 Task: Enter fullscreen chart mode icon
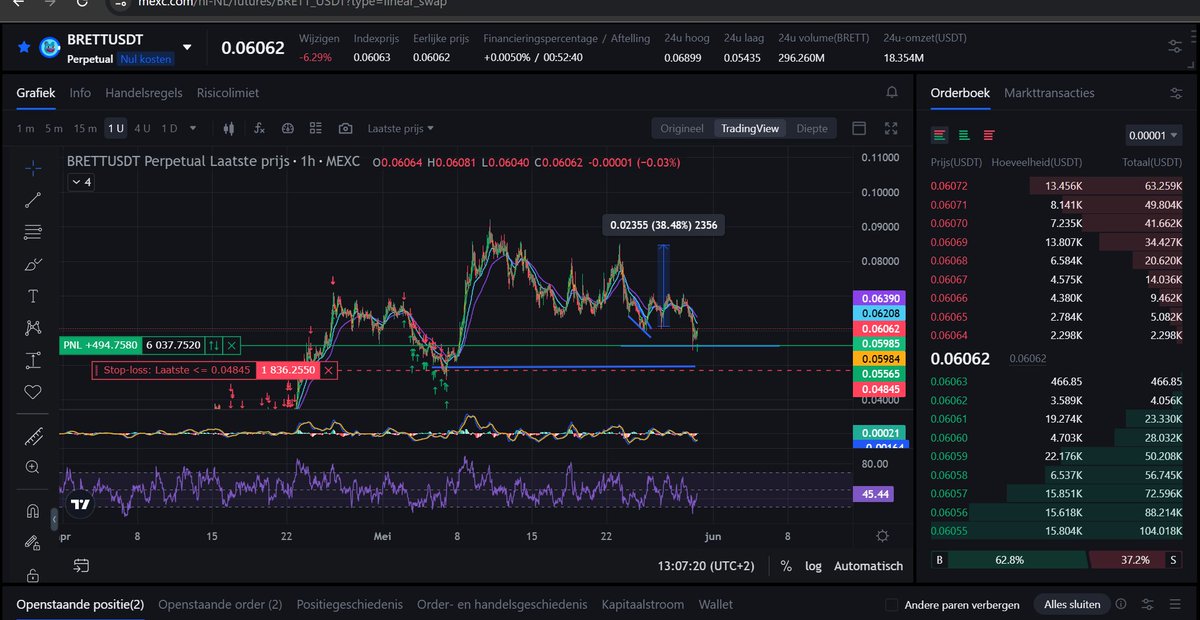coord(891,128)
